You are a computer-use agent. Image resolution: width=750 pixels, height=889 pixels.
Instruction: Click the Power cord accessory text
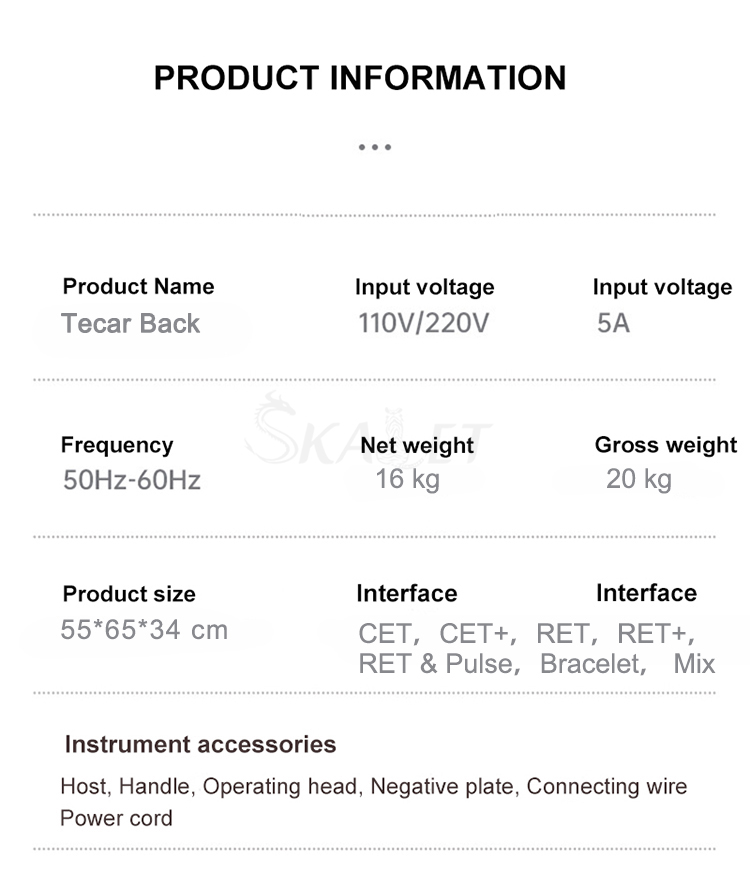pyautogui.click(x=116, y=818)
